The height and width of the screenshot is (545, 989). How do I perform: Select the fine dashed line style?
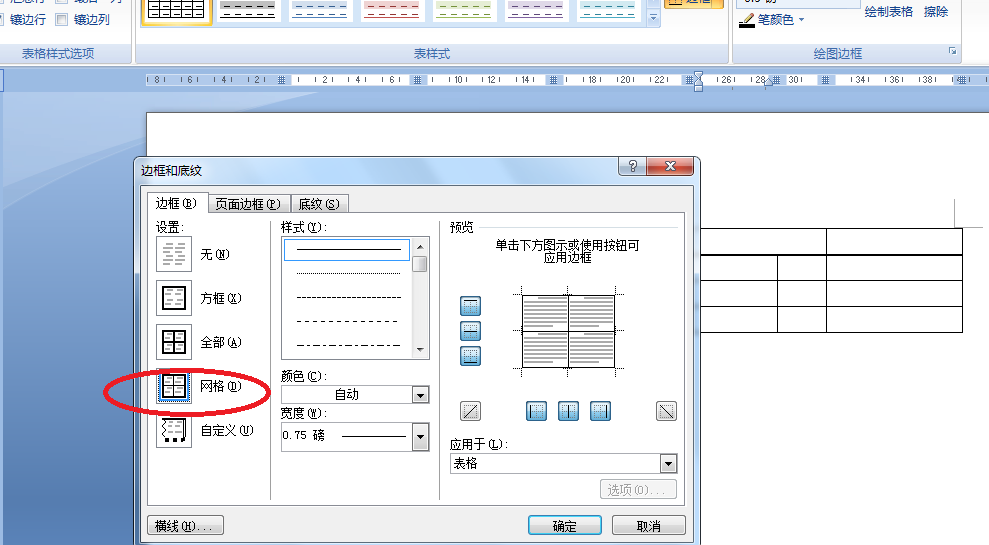point(348,297)
